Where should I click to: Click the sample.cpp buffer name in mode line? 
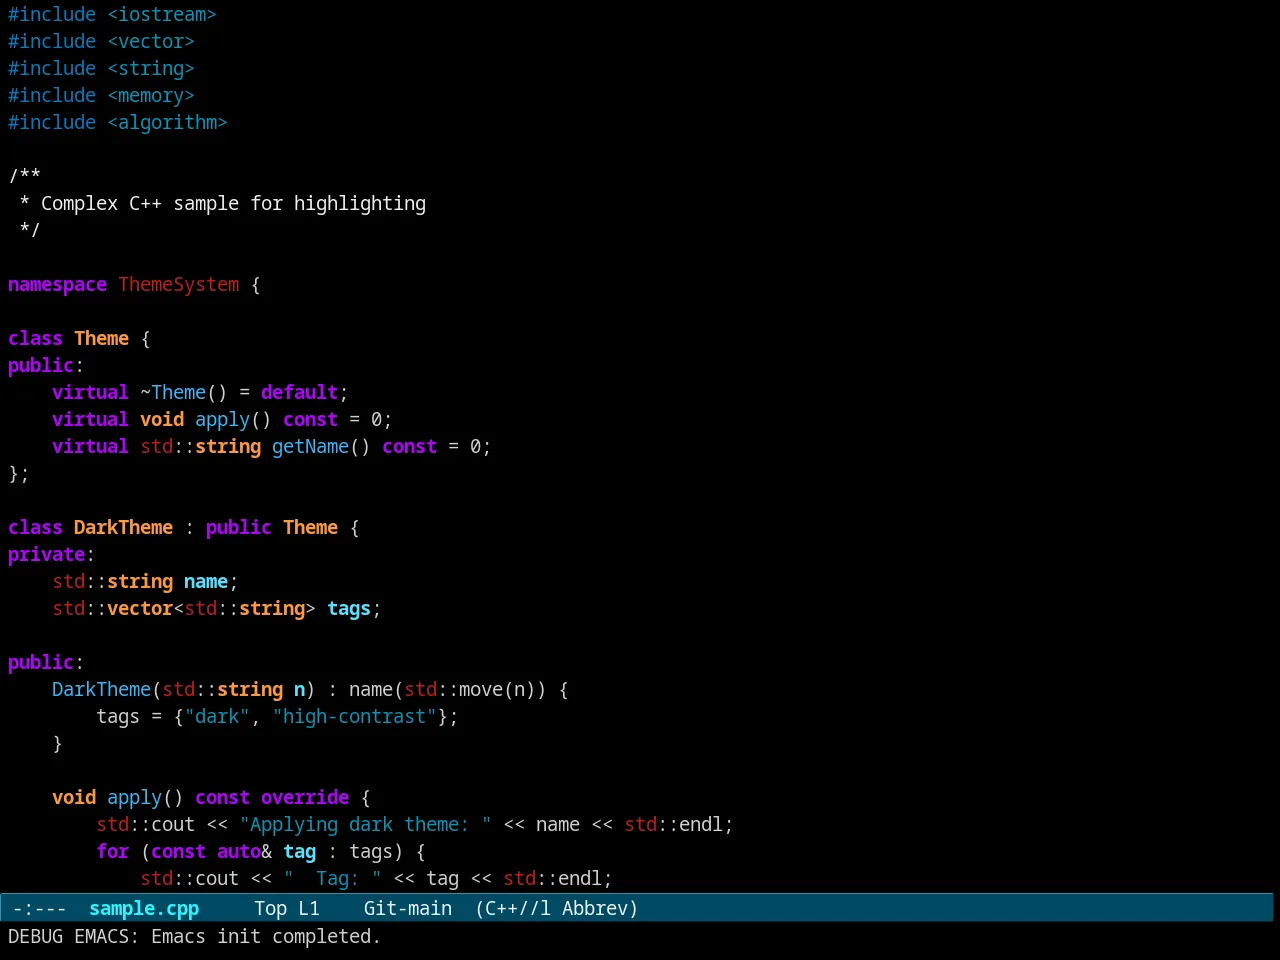[144, 908]
